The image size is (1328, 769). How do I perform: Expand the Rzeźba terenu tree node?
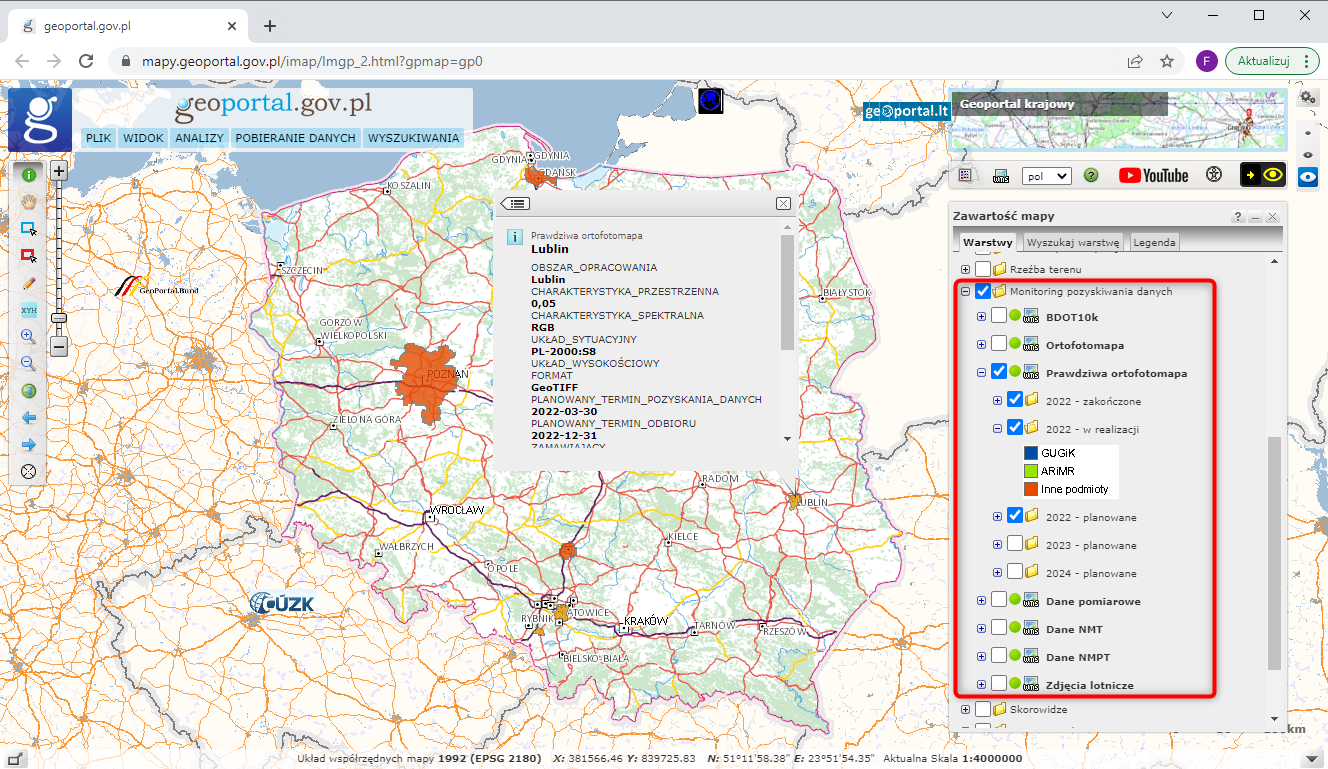tap(964, 268)
